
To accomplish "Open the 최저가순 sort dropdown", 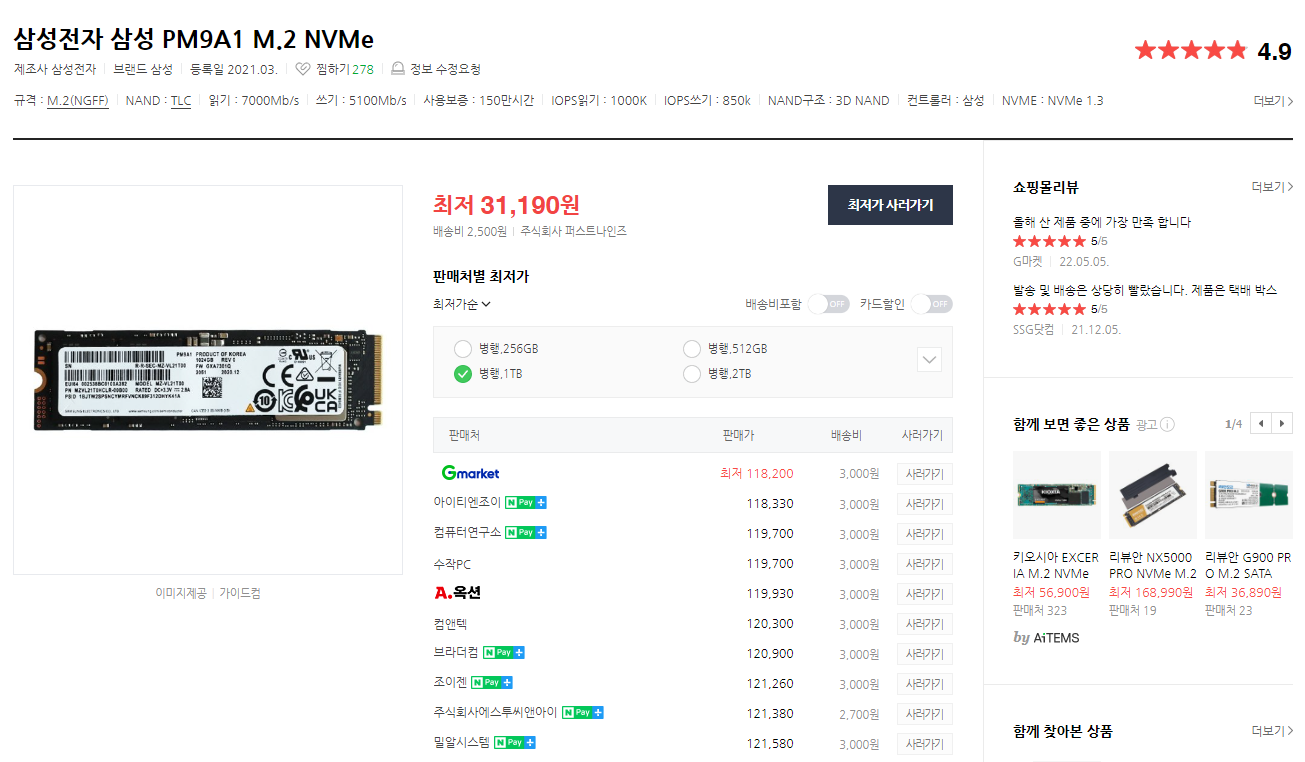I will point(462,304).
